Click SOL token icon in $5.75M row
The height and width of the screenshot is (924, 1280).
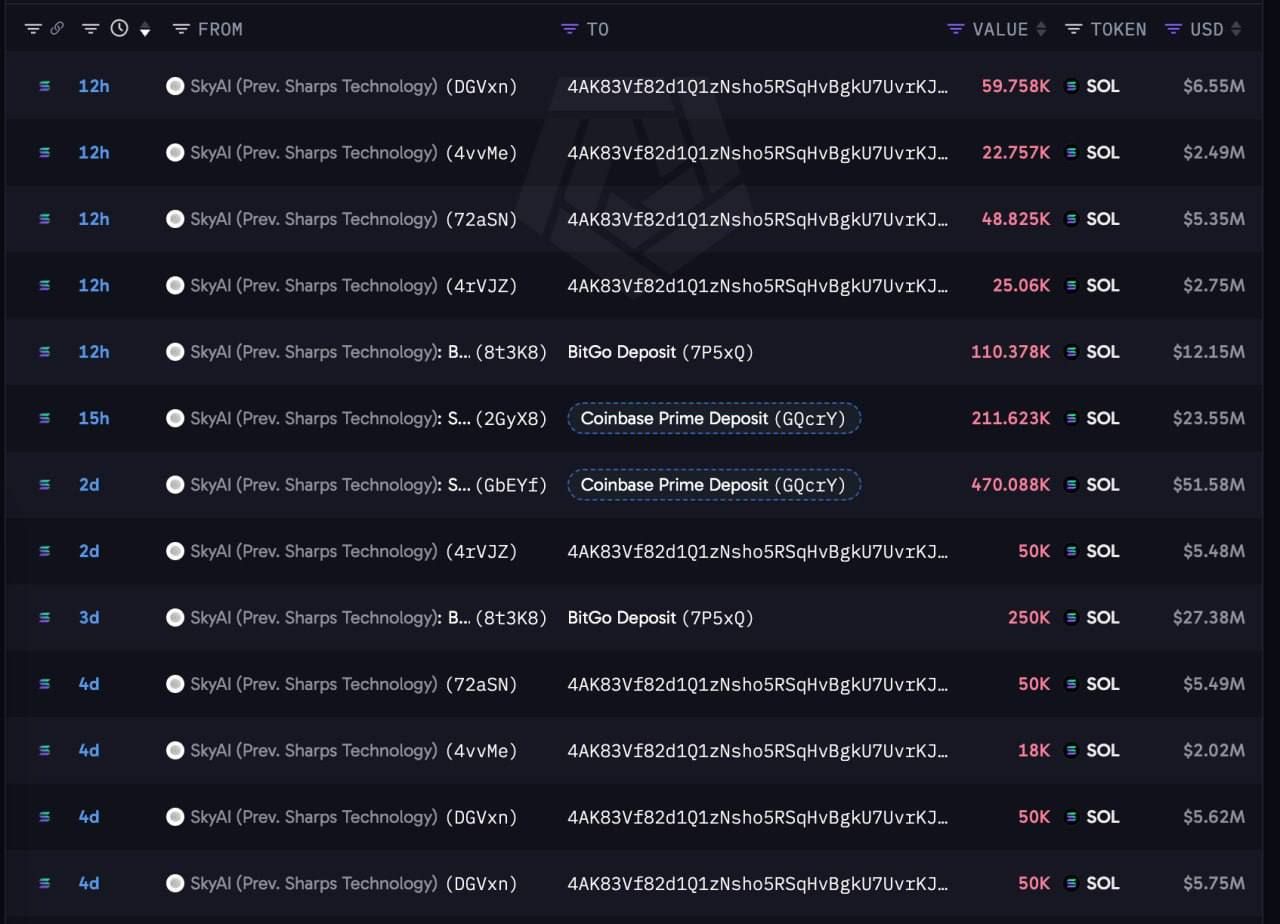pyautogui.click(x=1072, y=883)
